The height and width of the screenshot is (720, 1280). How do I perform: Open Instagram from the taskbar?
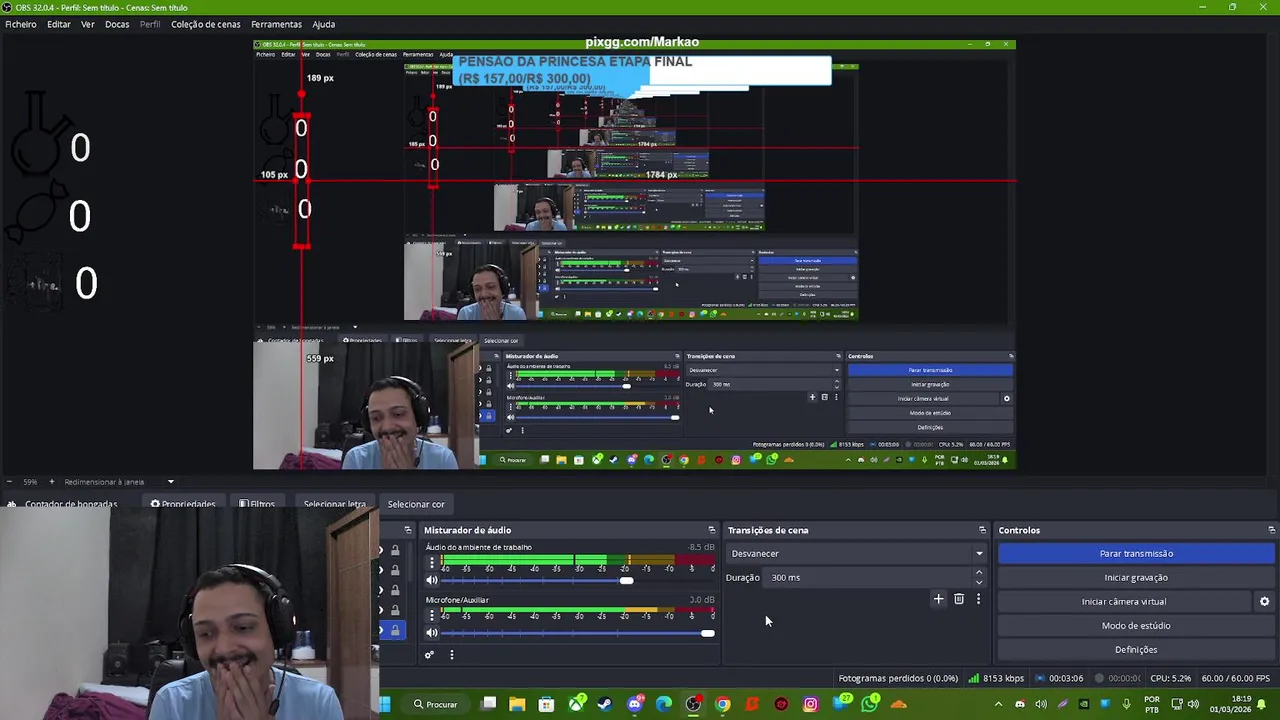pyautogui.click(x=811, y=704)
